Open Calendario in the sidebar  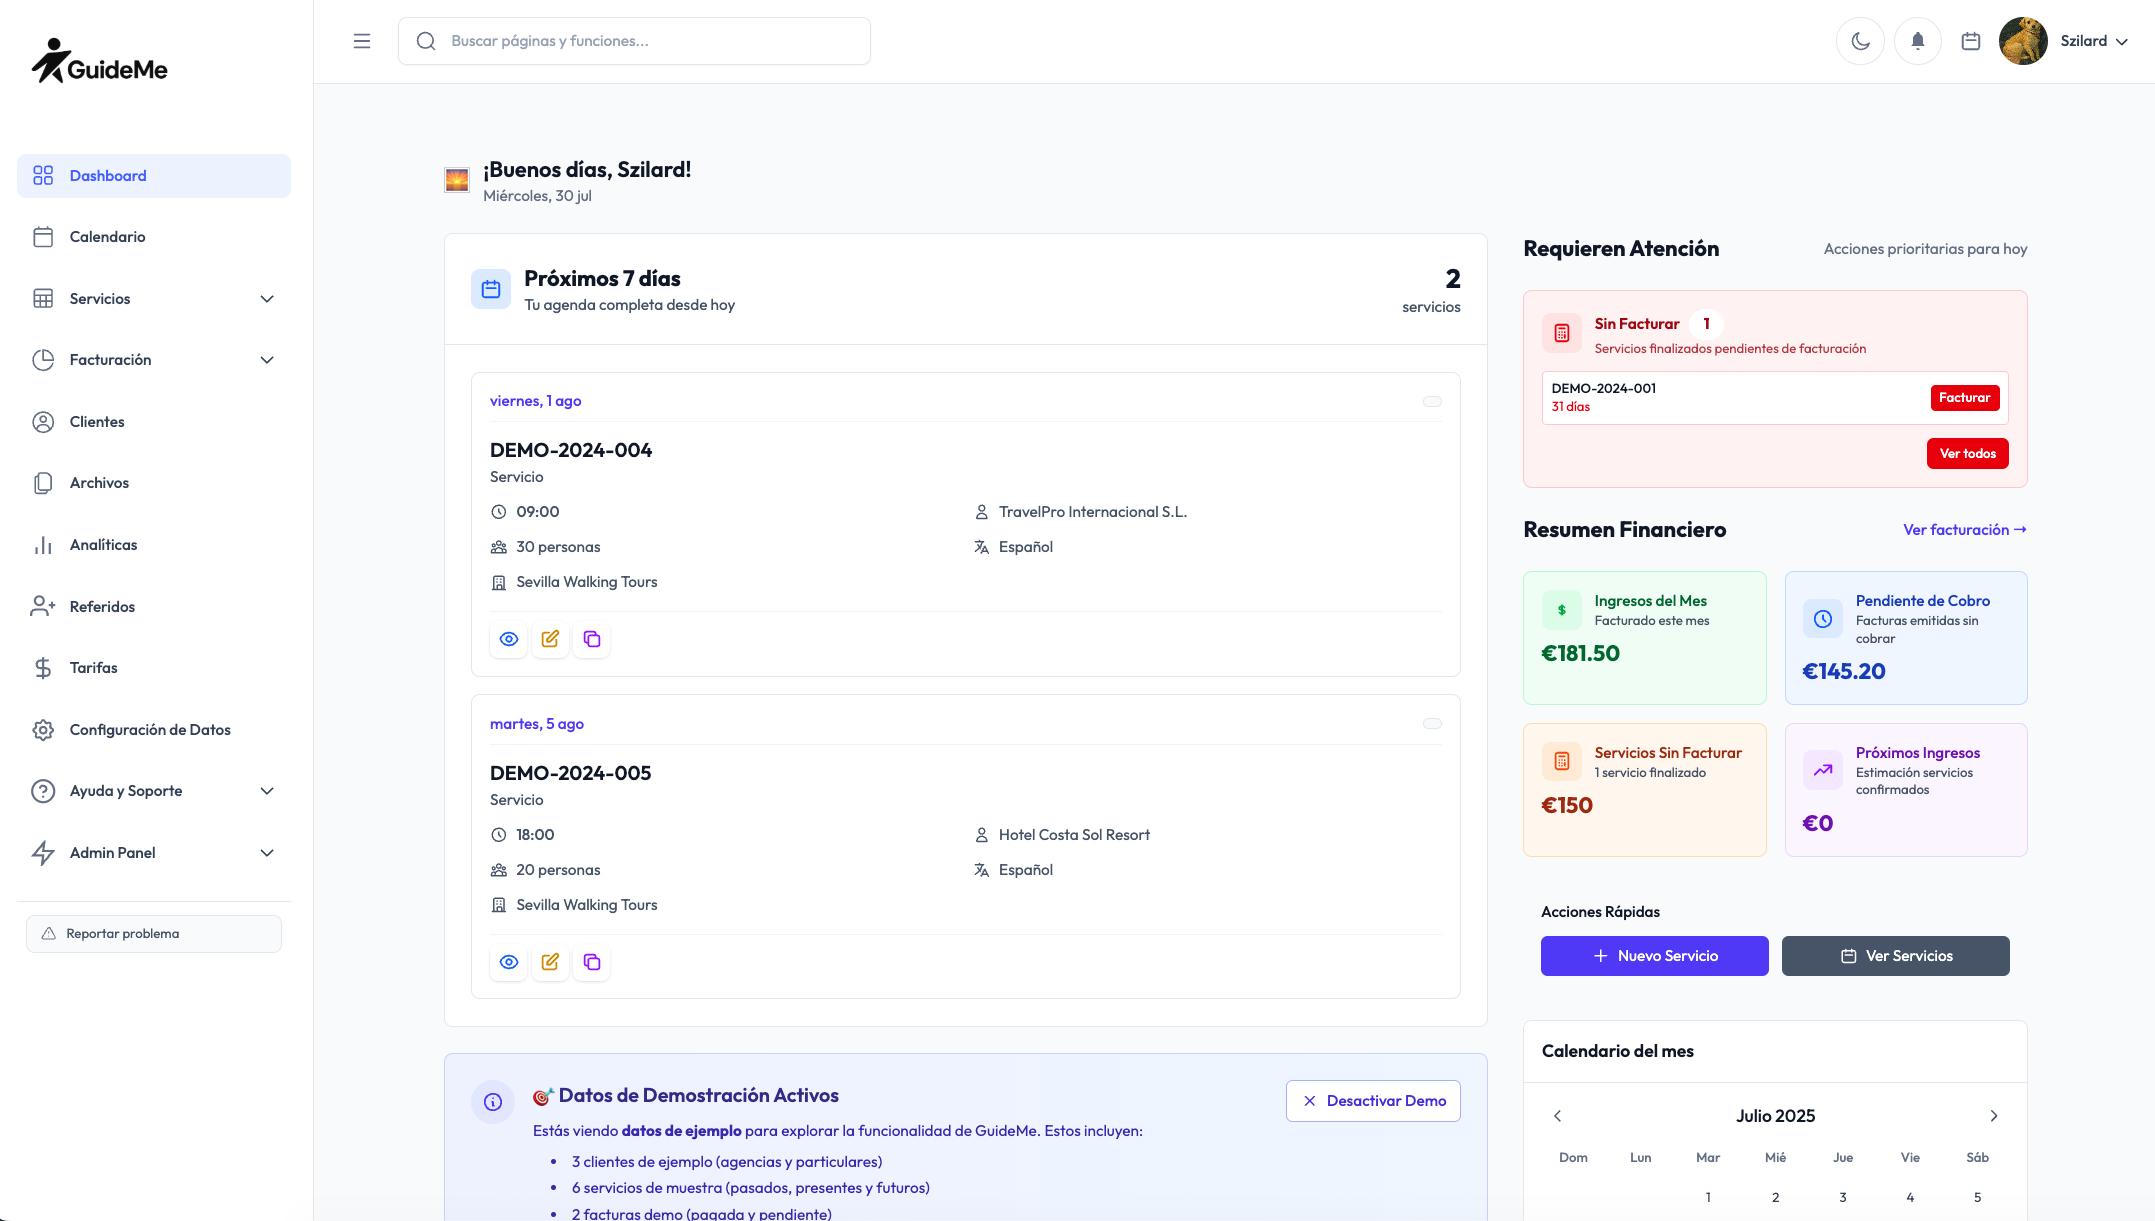[x=154, y=237]
